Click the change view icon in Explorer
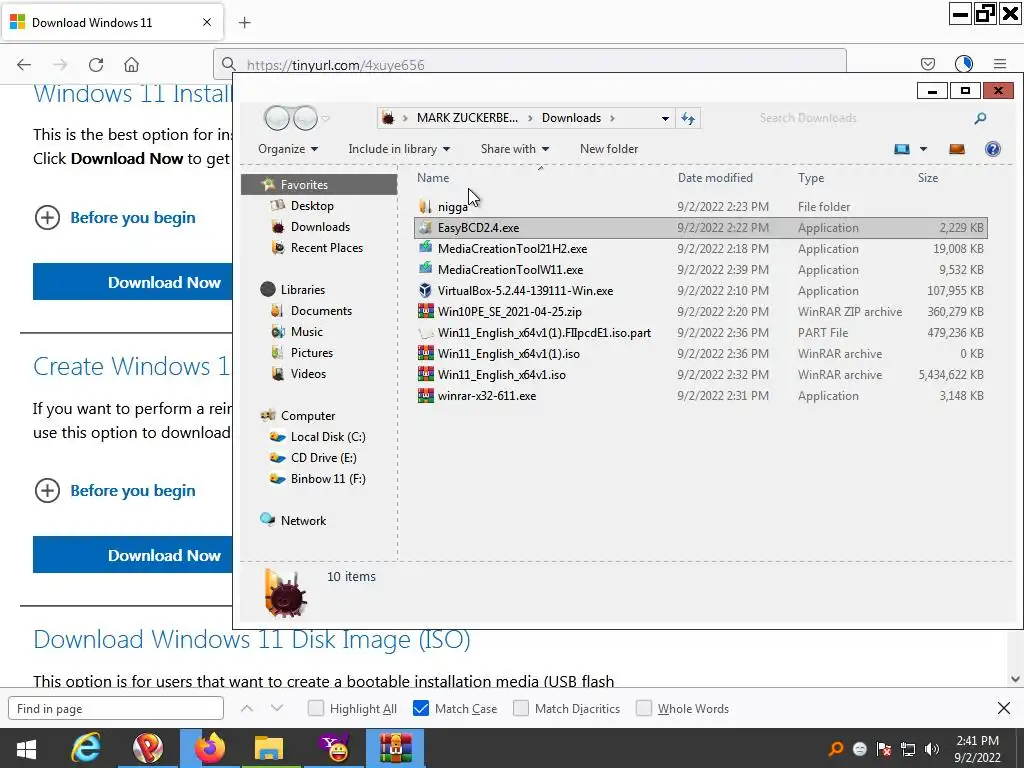1024x768 pixels. click(x=902, y=149)
